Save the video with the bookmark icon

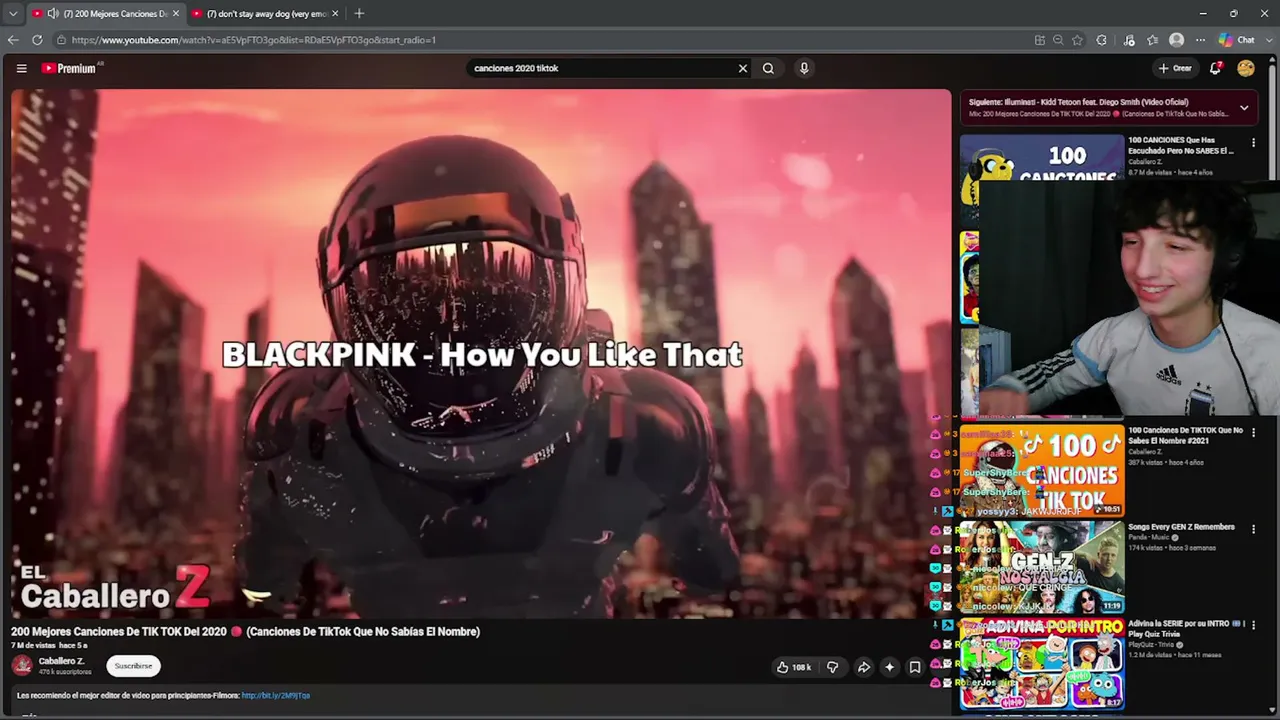[x=914, y=667]
